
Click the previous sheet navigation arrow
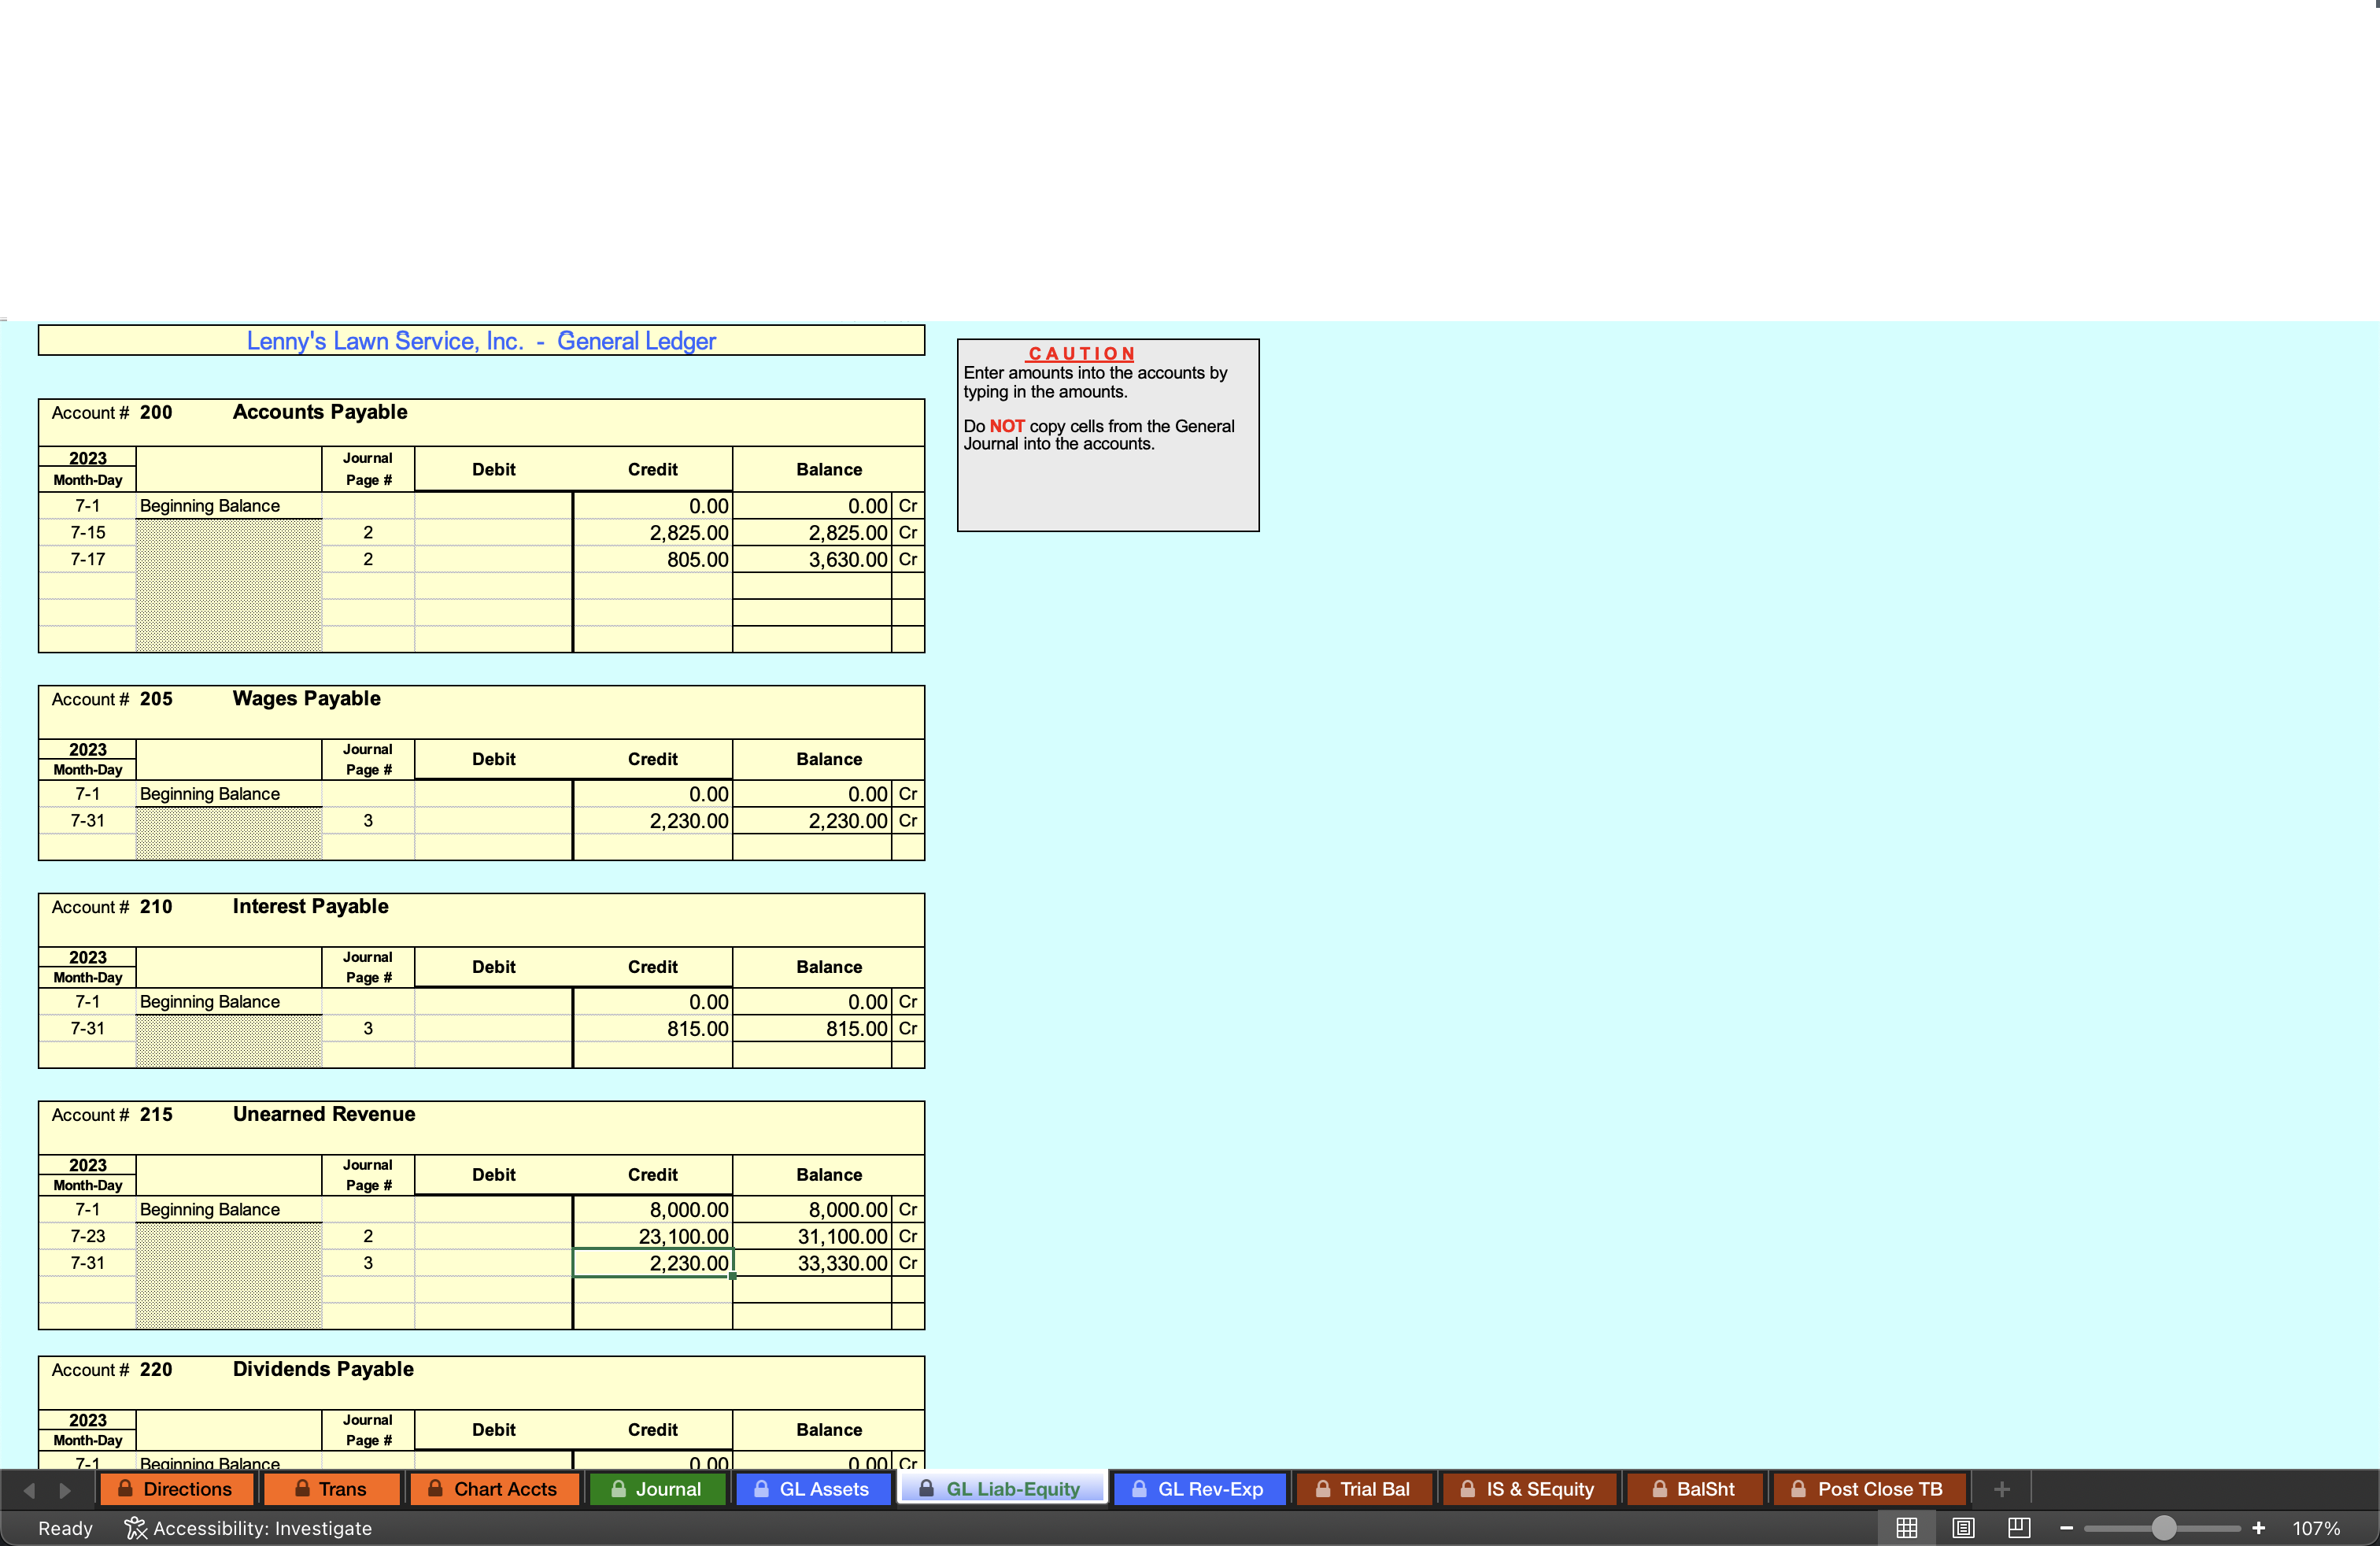pos(28,1489)
